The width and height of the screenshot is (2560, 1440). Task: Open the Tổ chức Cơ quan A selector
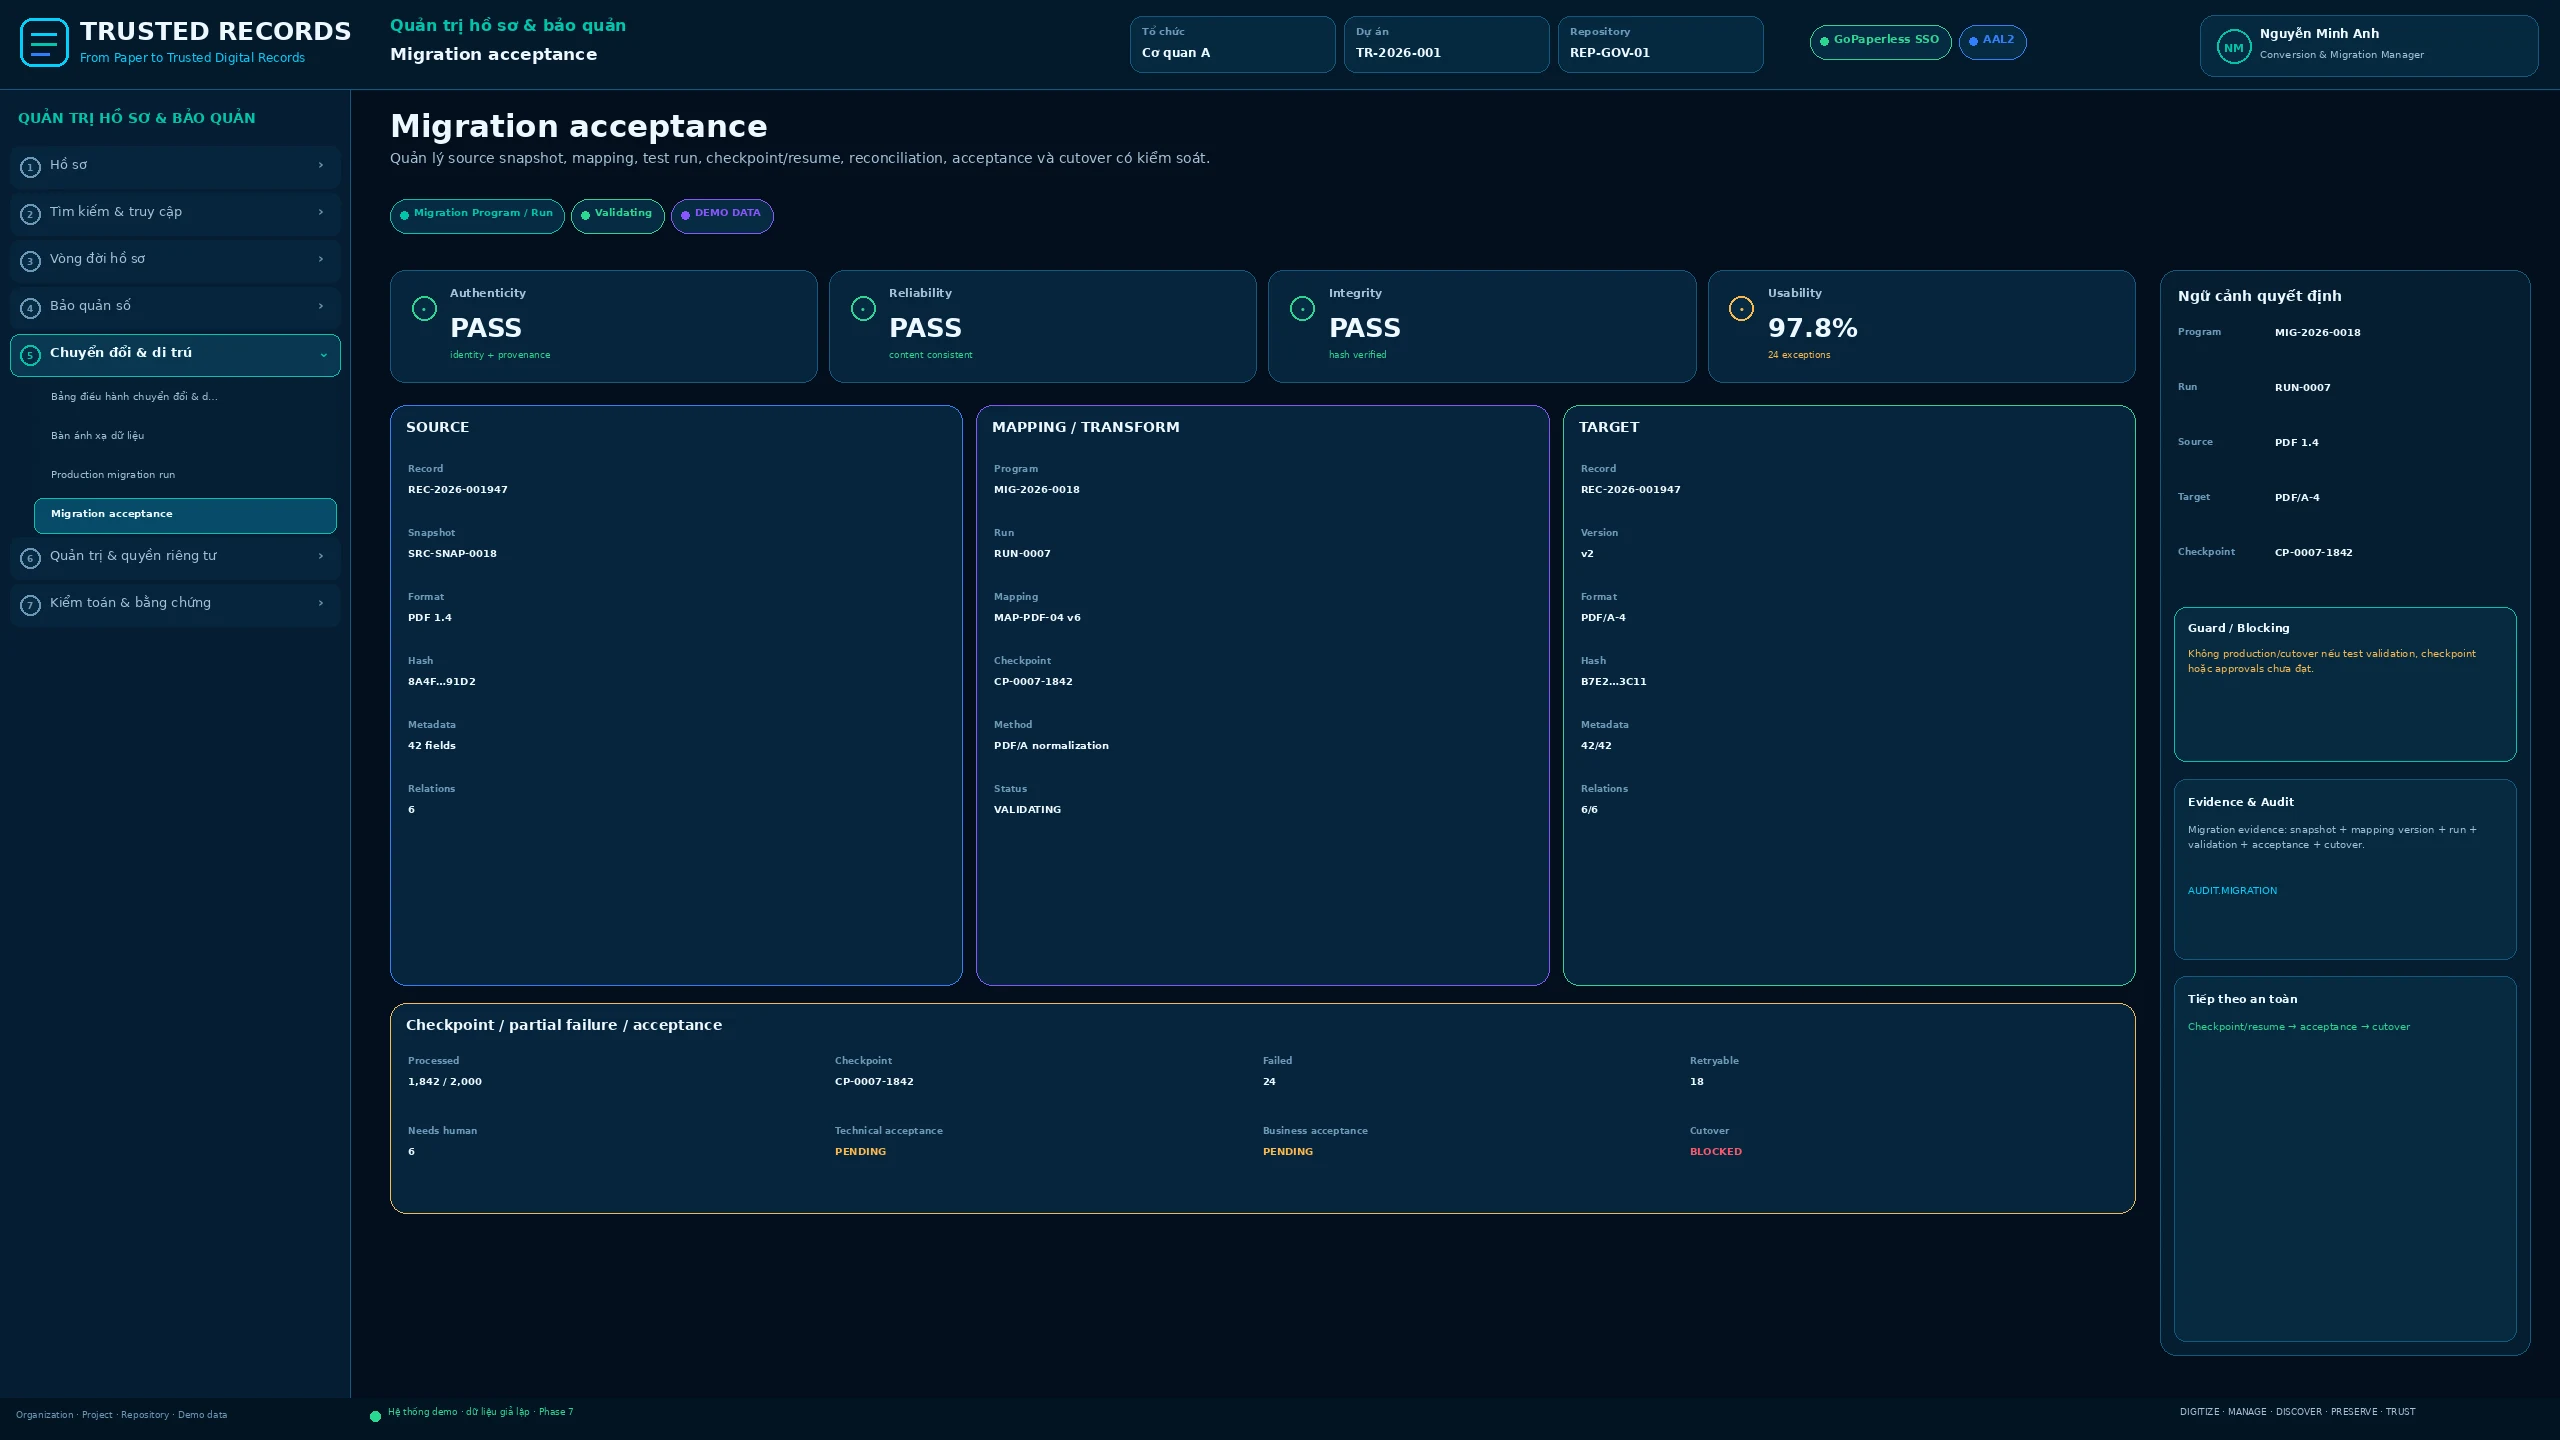[x=1232, y=44]
